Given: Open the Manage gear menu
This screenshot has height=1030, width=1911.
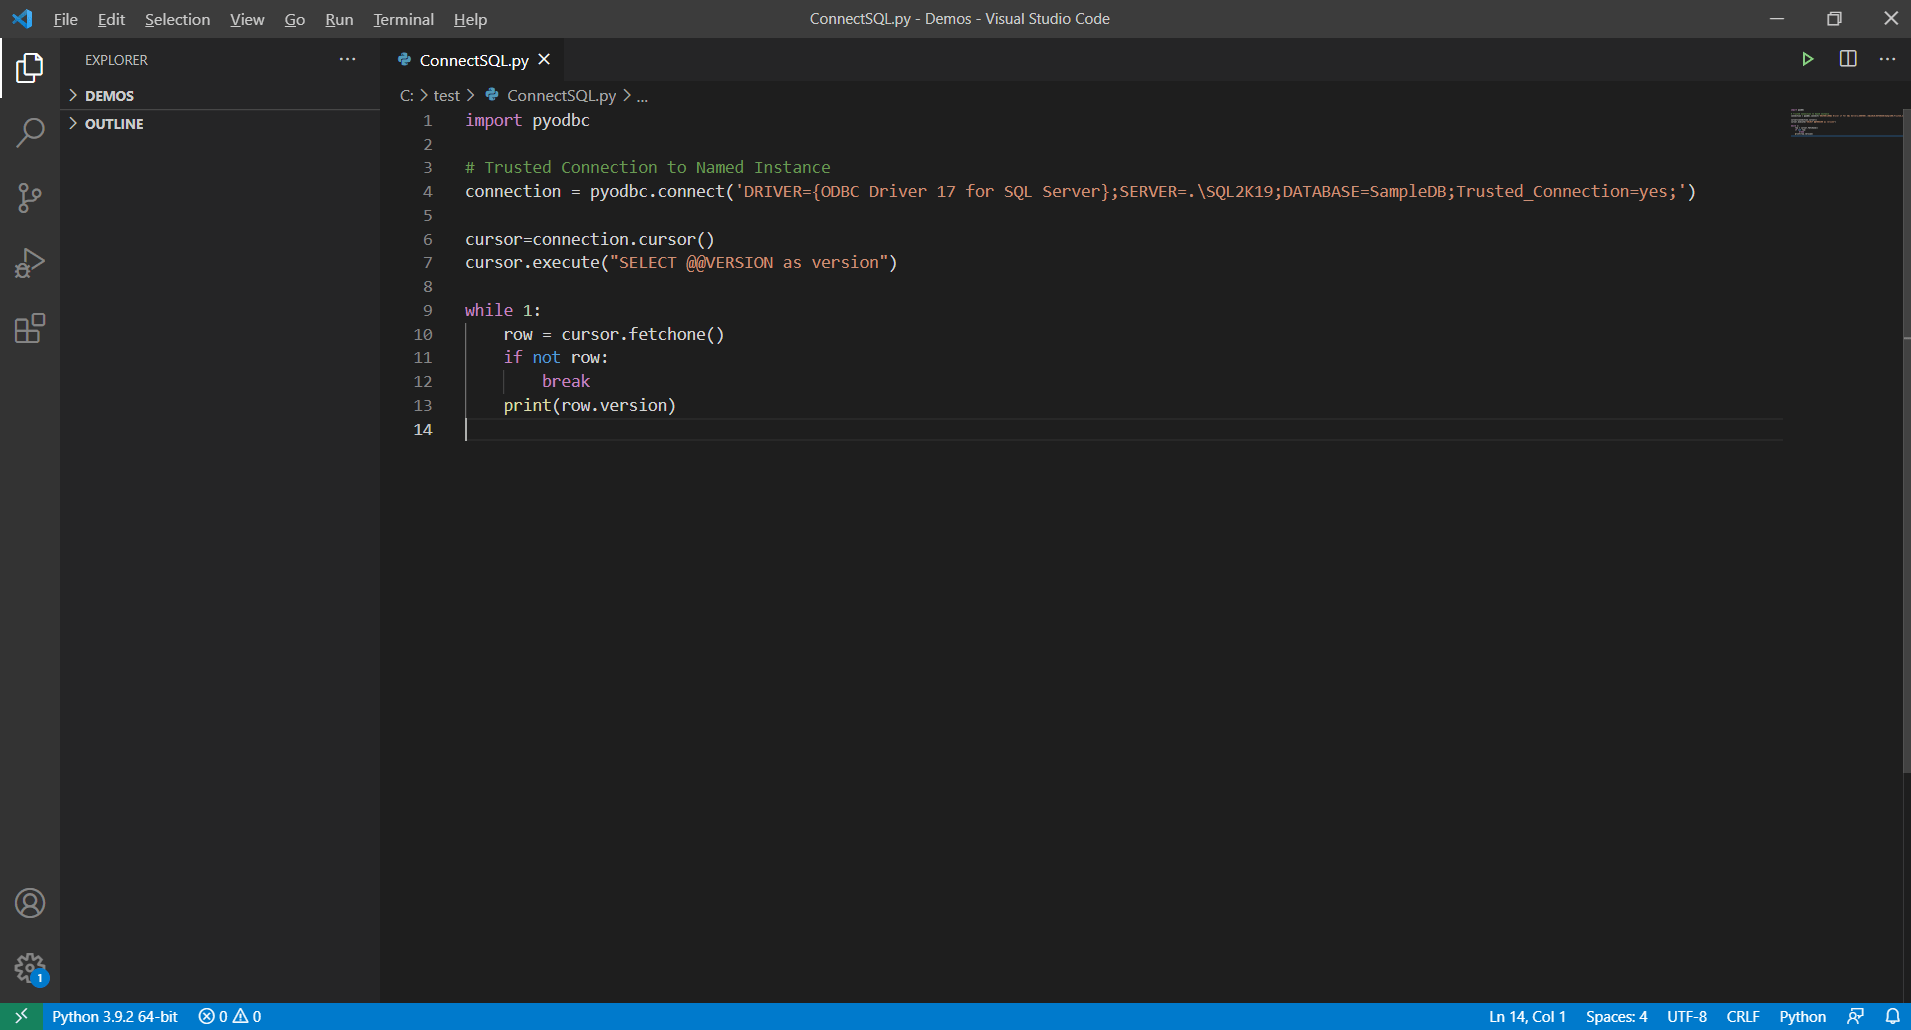Looking at the screenshot, I should (30, 966).
